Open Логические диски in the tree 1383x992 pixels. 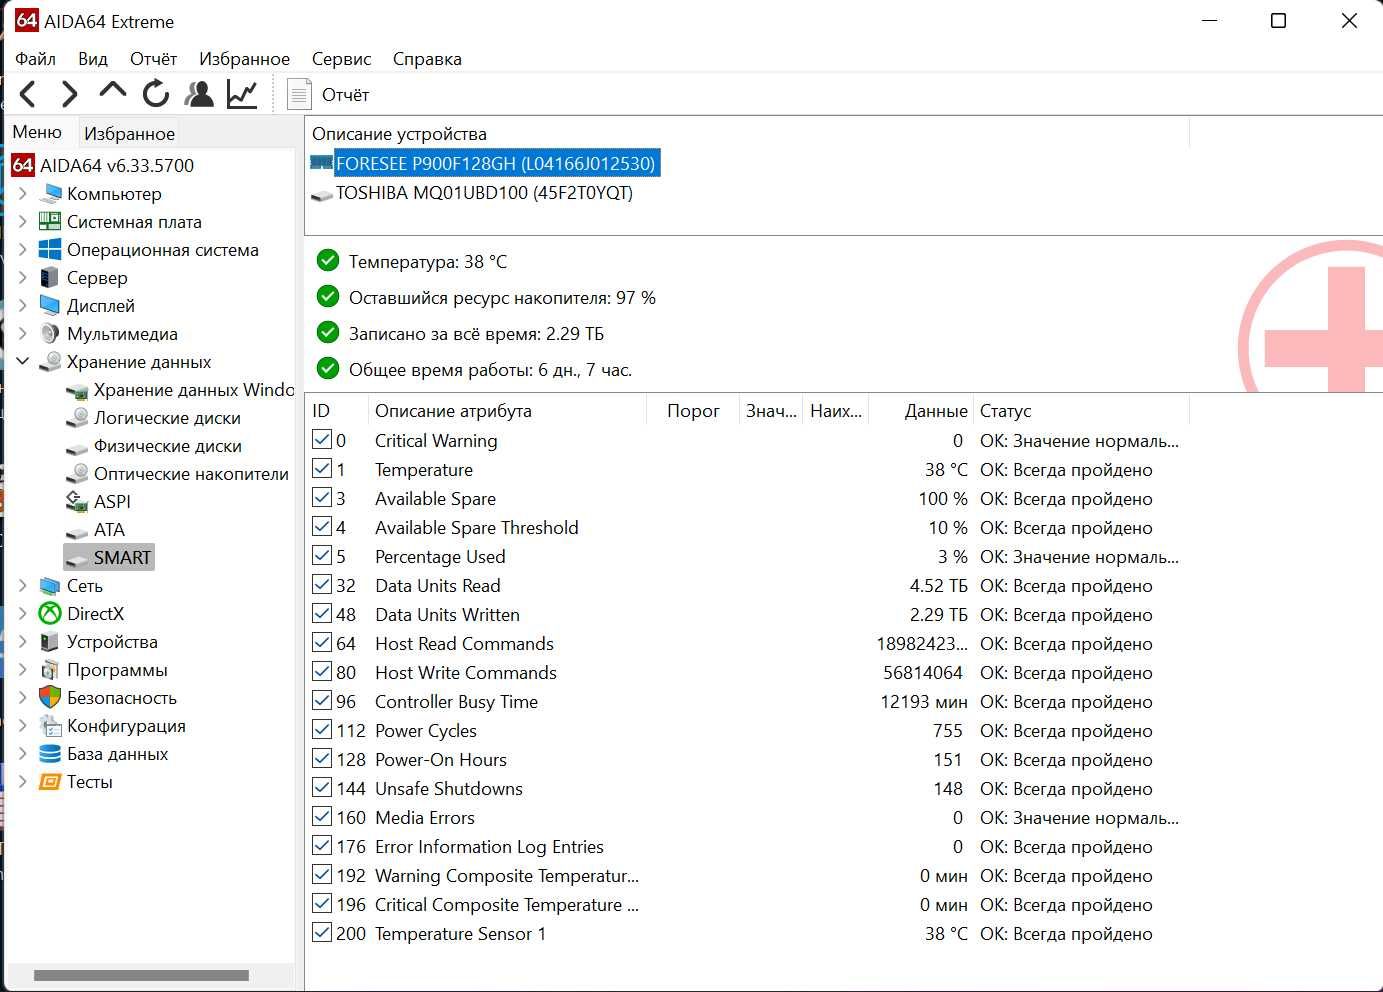[167, 418]
